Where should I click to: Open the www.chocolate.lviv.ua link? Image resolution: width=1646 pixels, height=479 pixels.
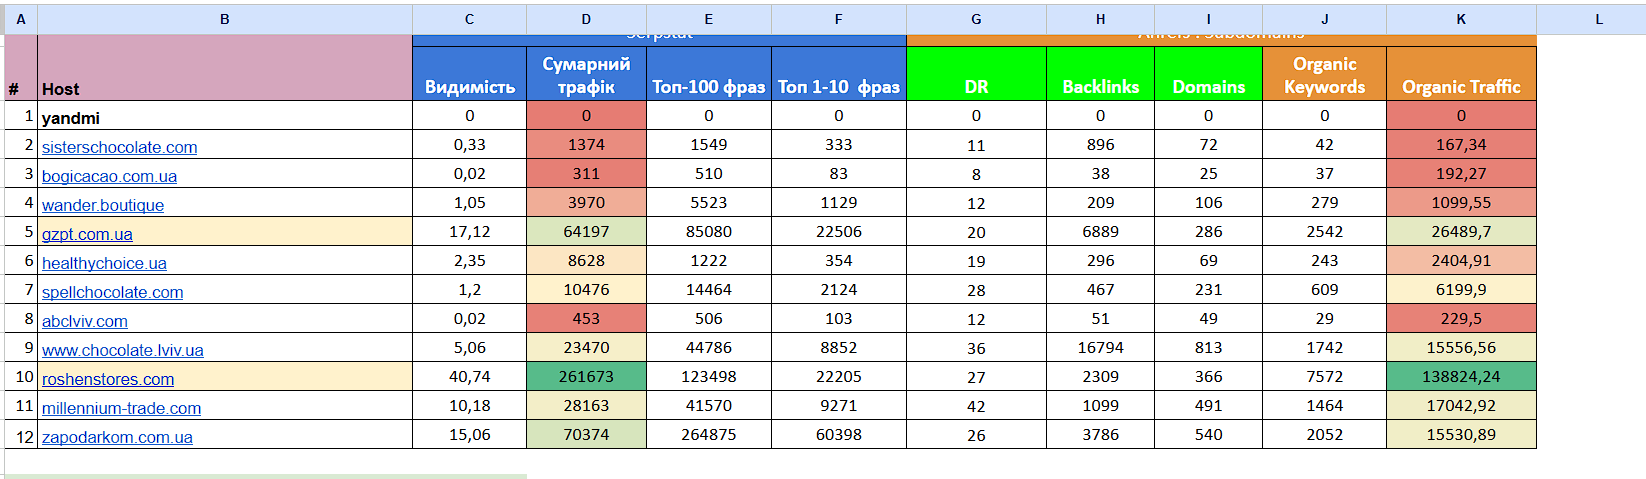click(x=122, y=350)
